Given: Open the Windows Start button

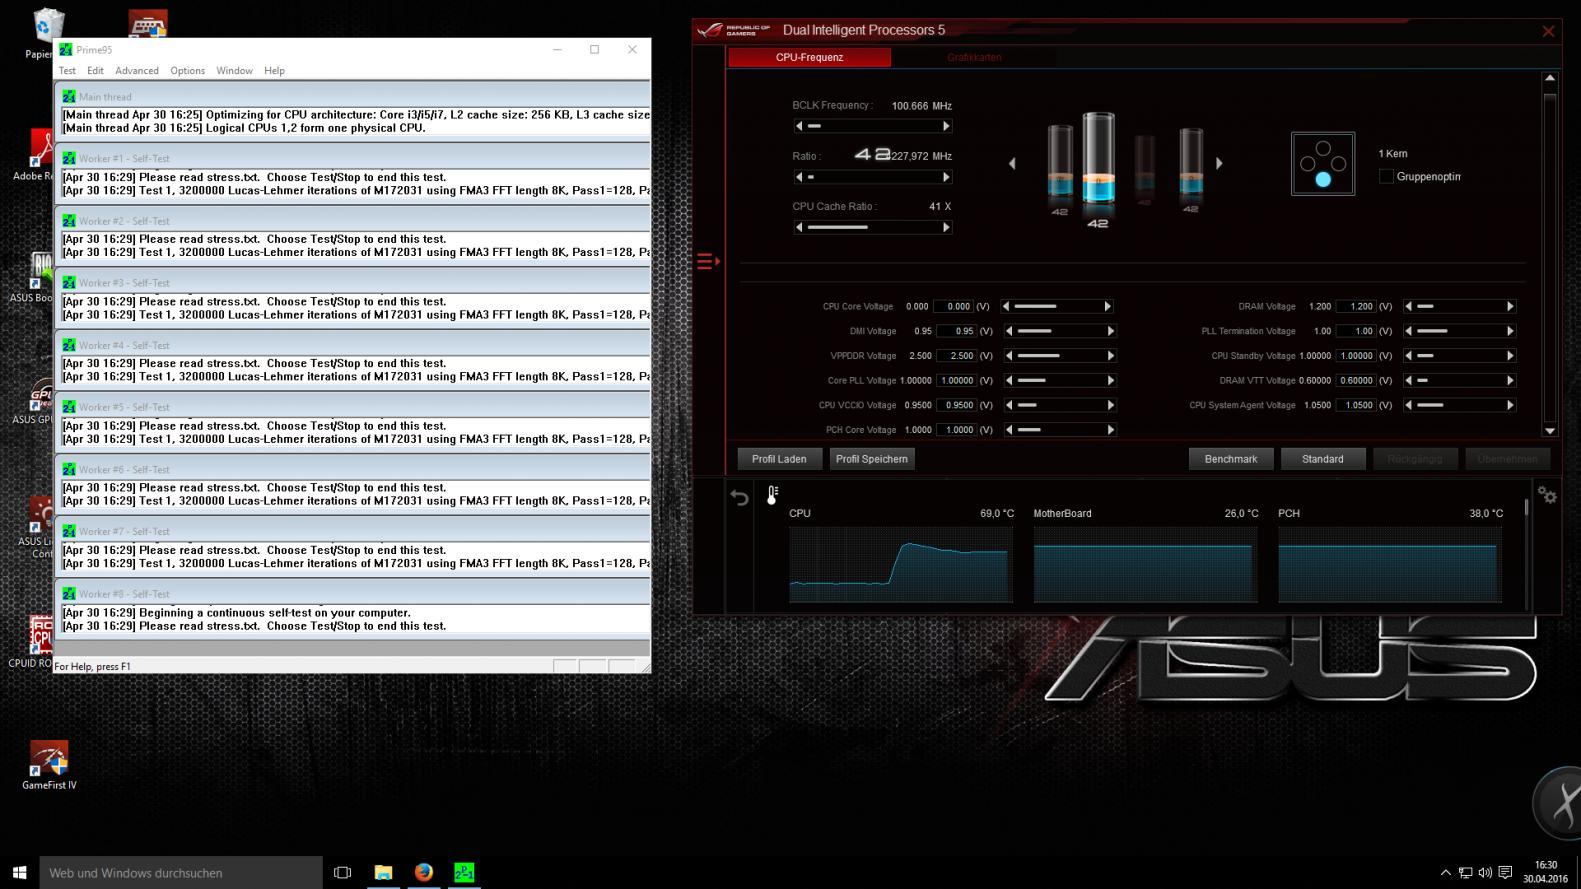Looking at the screenshot, I should (x=19, y=872).
